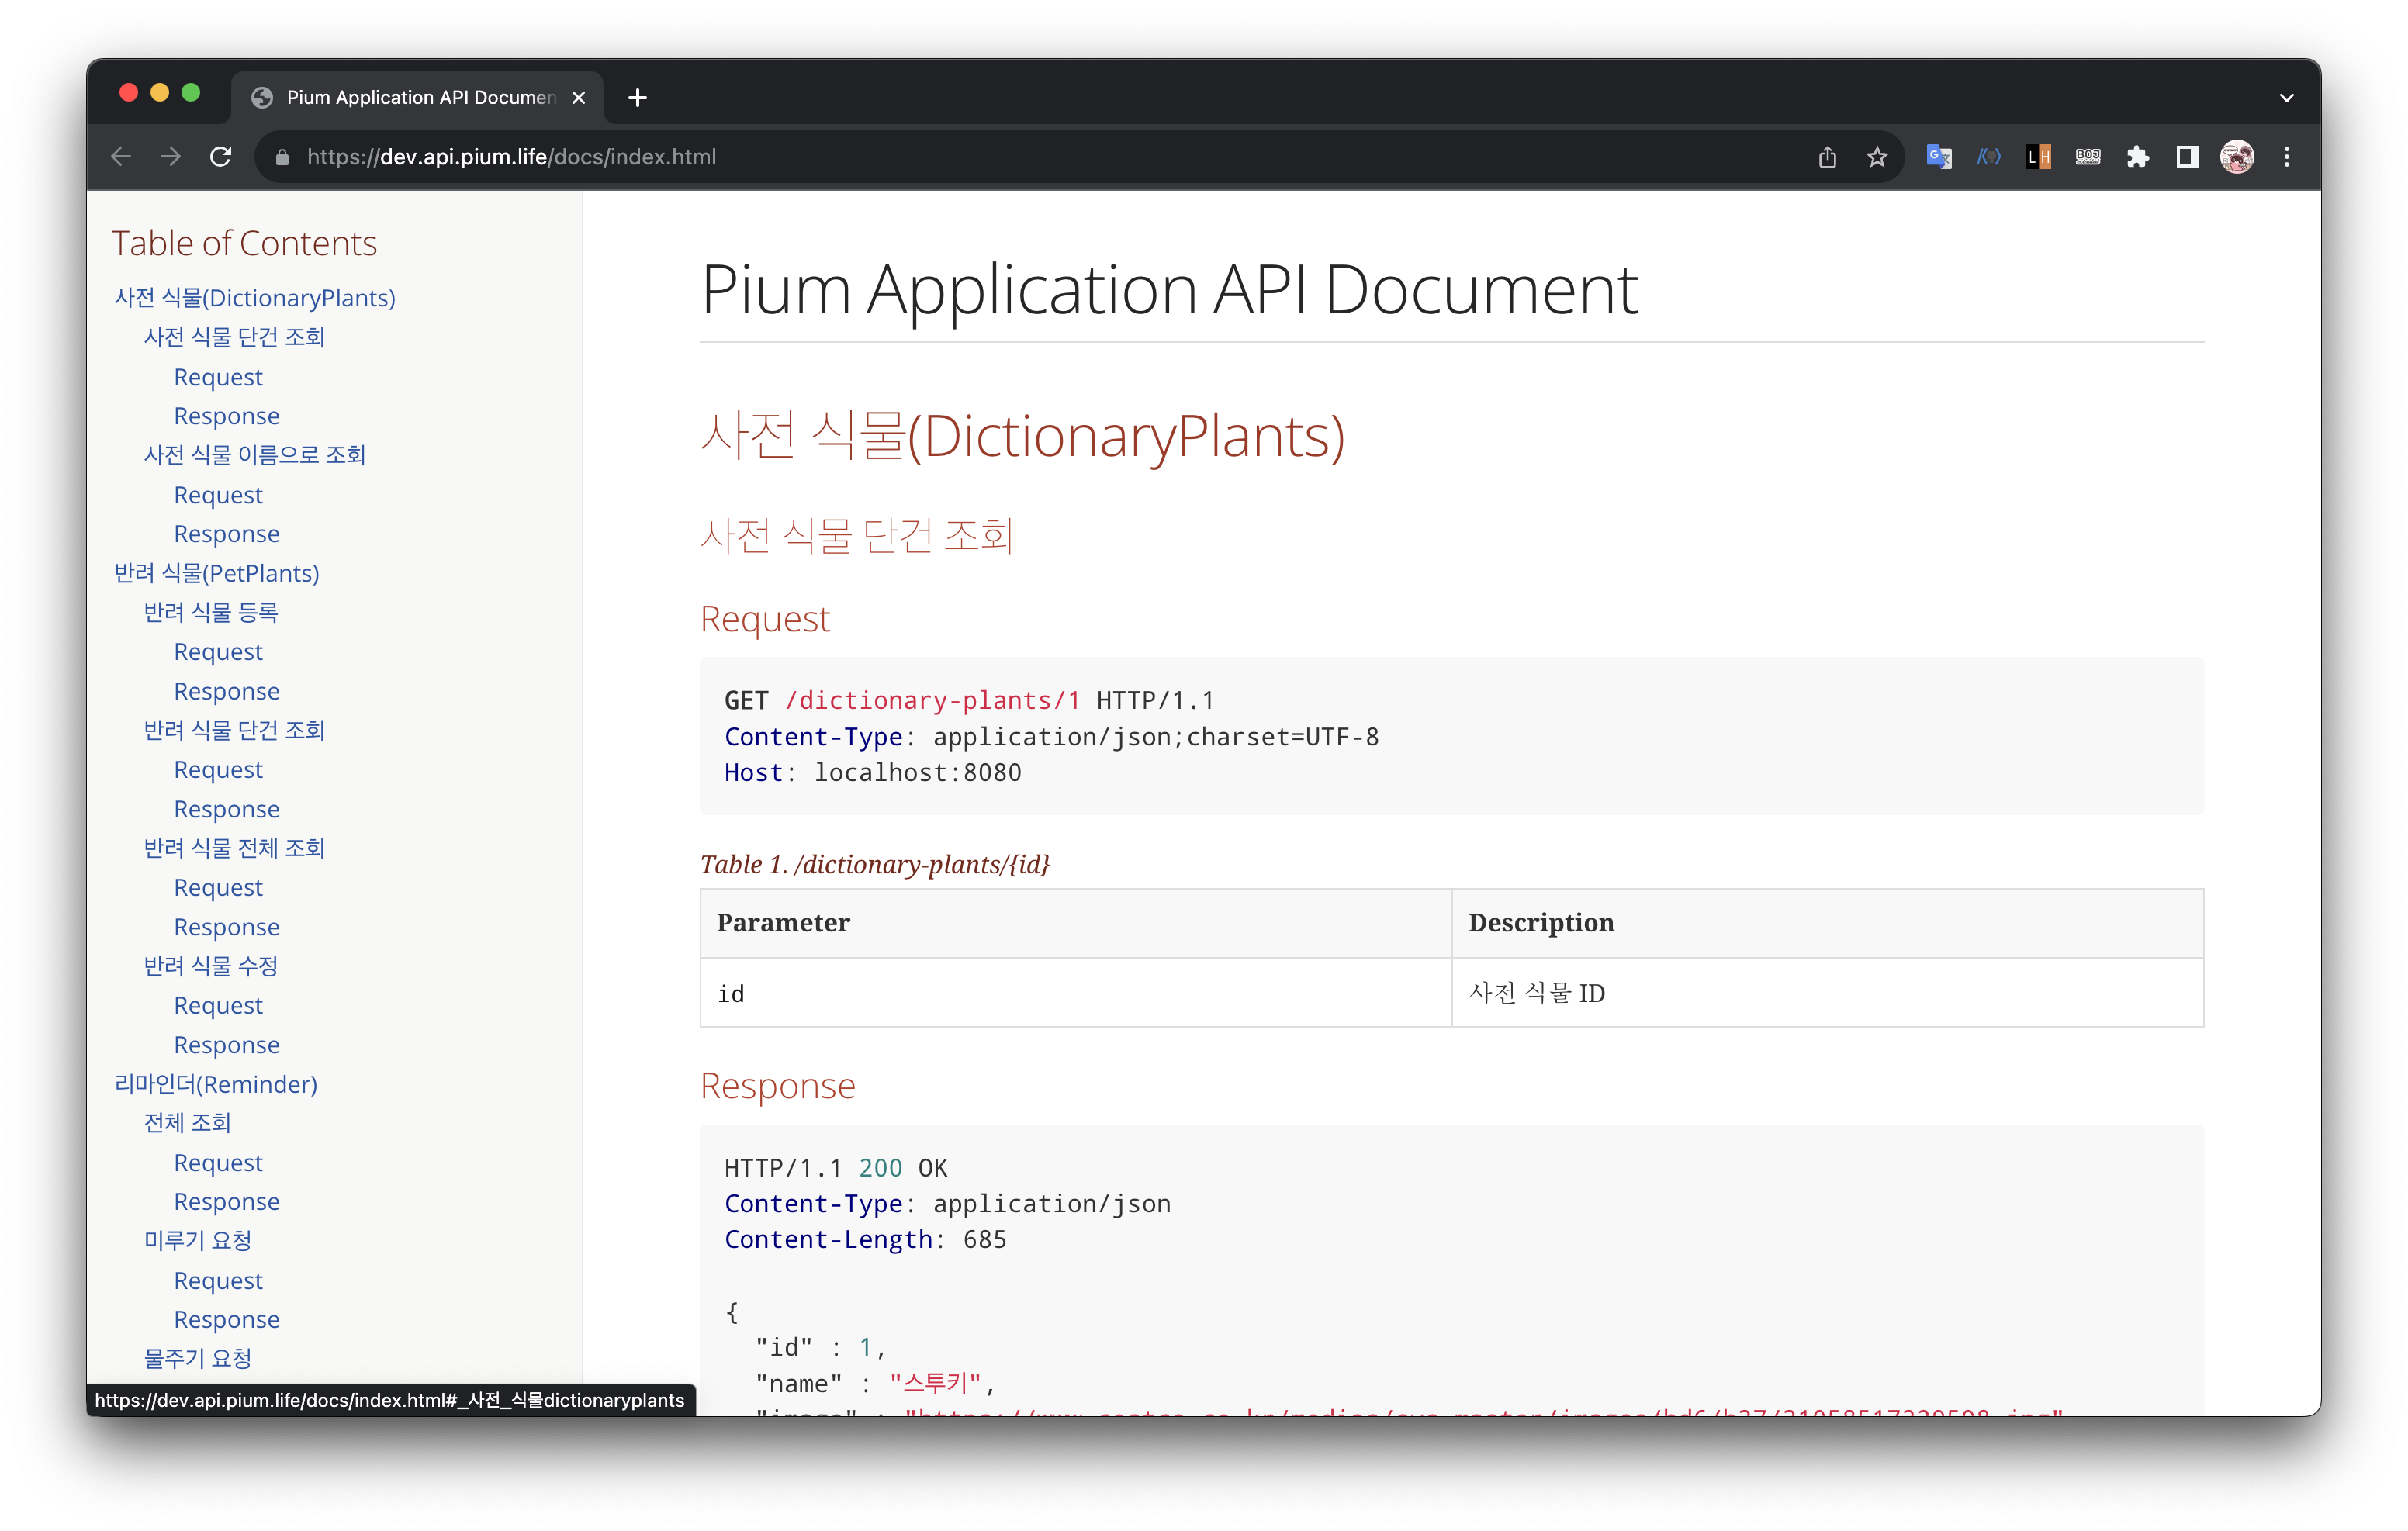This screenshot has height=1531, width=2408.
Task: Close the Pium Application API Document tab
Action: (578, 98)
